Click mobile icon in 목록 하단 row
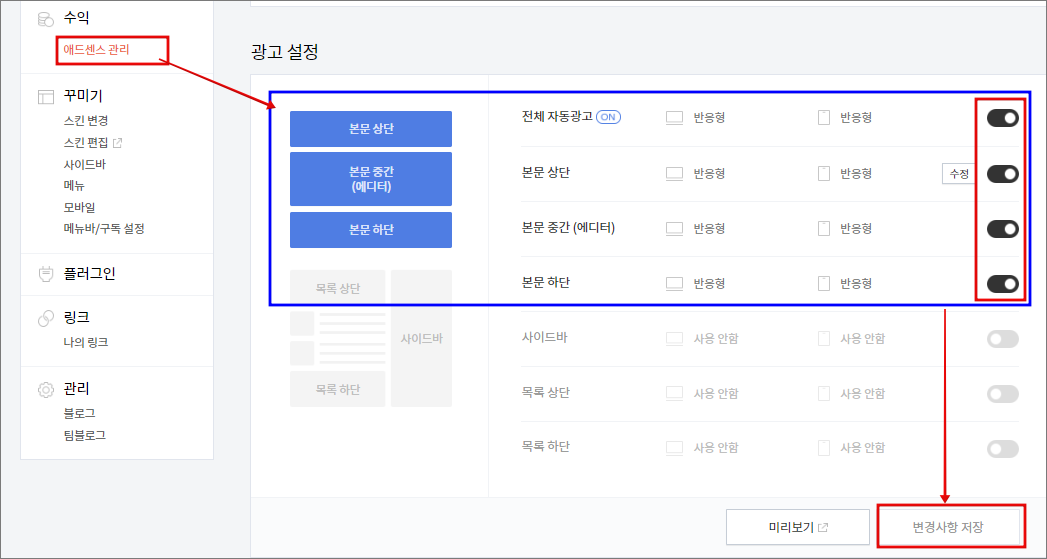1047x559 pixels. (x=824, y=448)
